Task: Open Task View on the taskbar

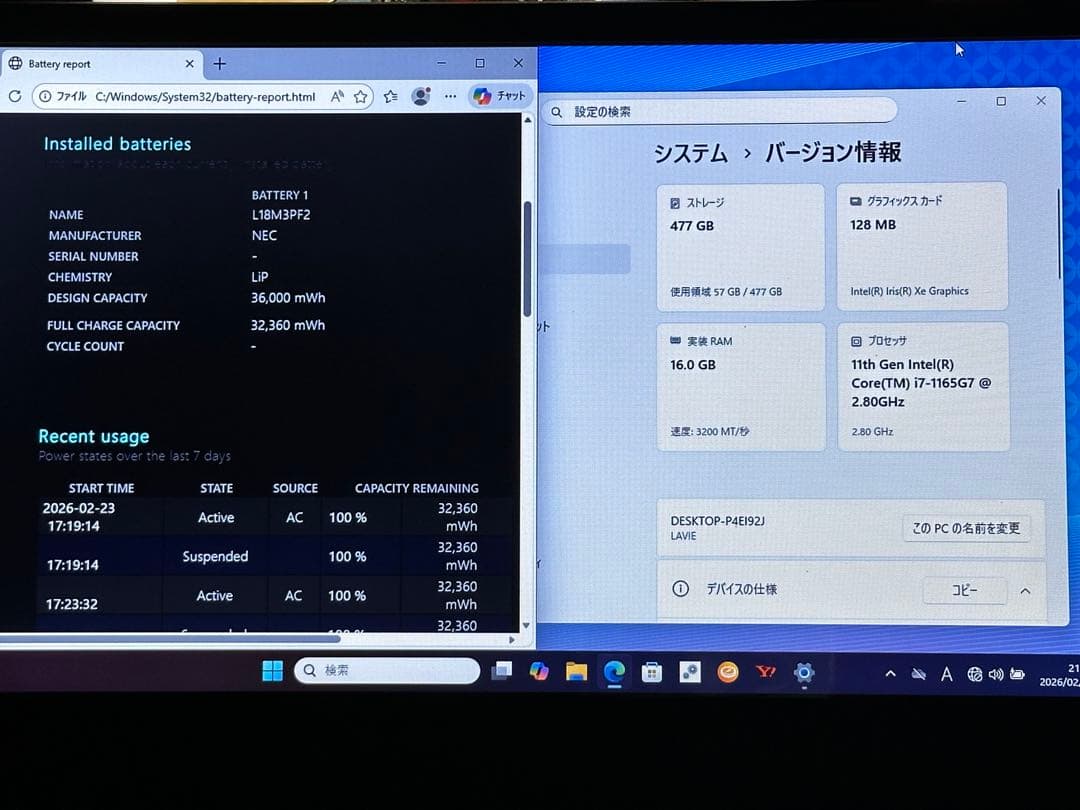Action: coord(501,670)
